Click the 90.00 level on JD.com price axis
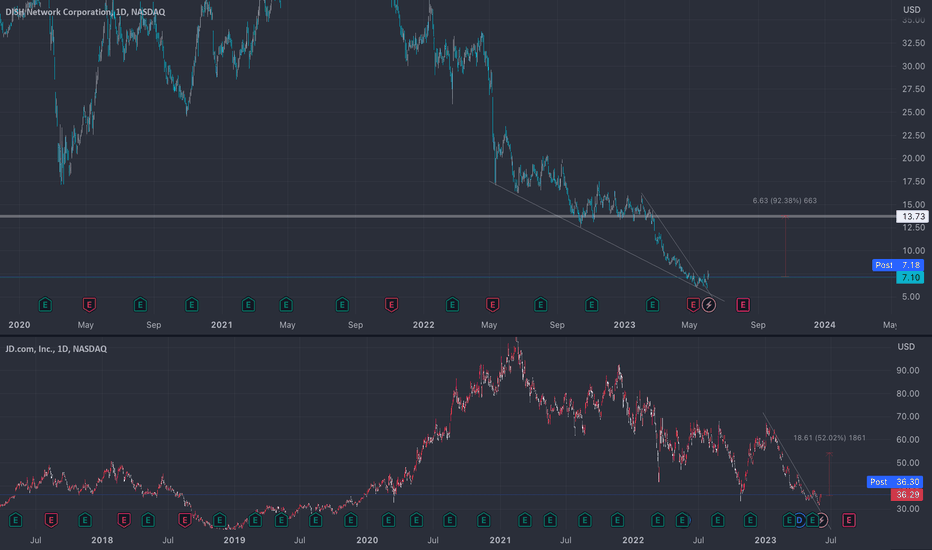 point(908,370)
